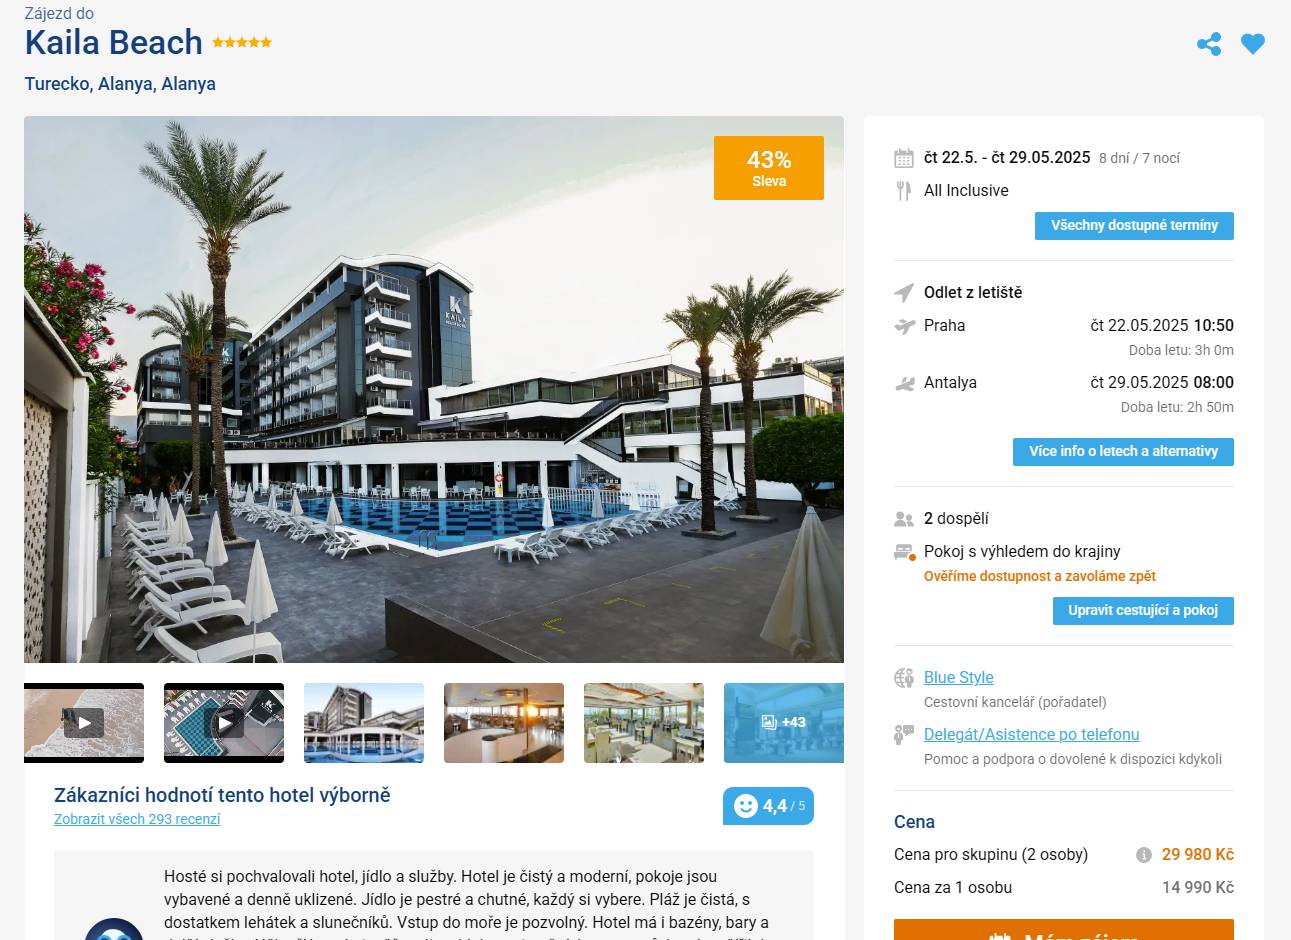Open Více info o letech a alternativy
This screenshot has width=1291, height=940.
coord(1124,452)
